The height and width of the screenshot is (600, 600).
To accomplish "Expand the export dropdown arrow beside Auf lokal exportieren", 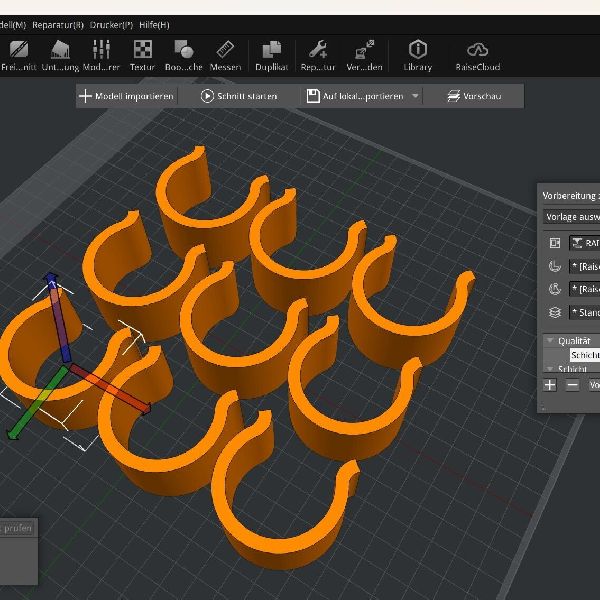I will (x=415, y=96).
